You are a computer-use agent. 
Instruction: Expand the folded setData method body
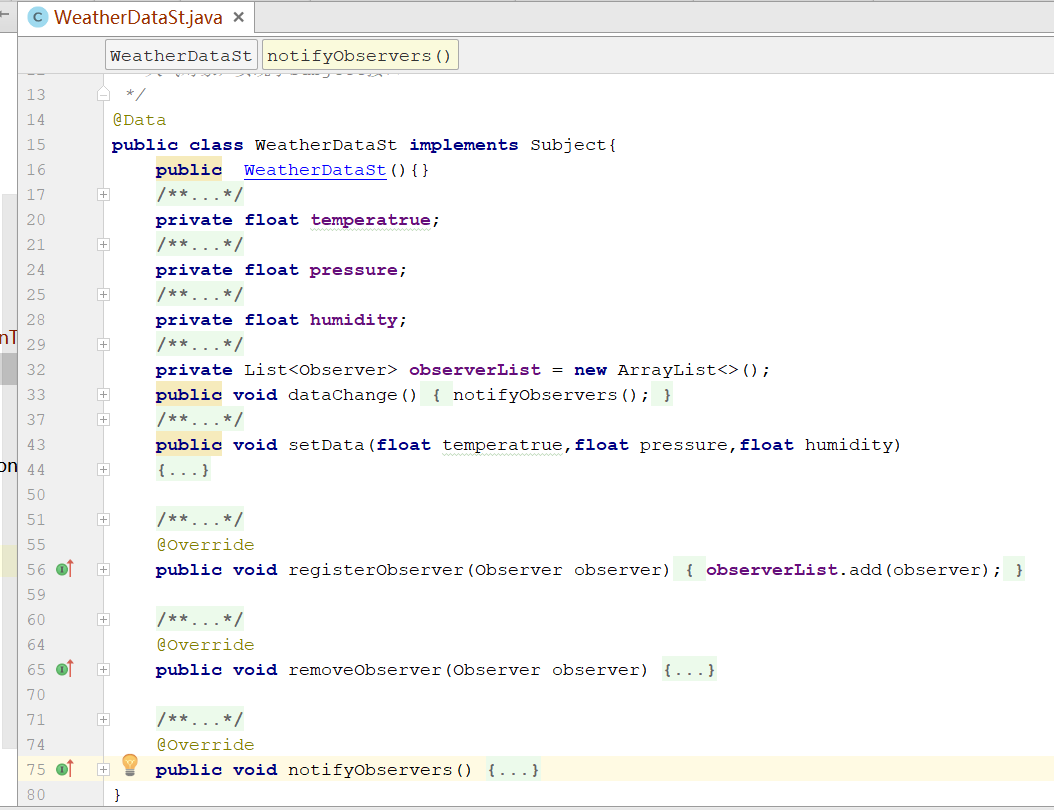103,469
